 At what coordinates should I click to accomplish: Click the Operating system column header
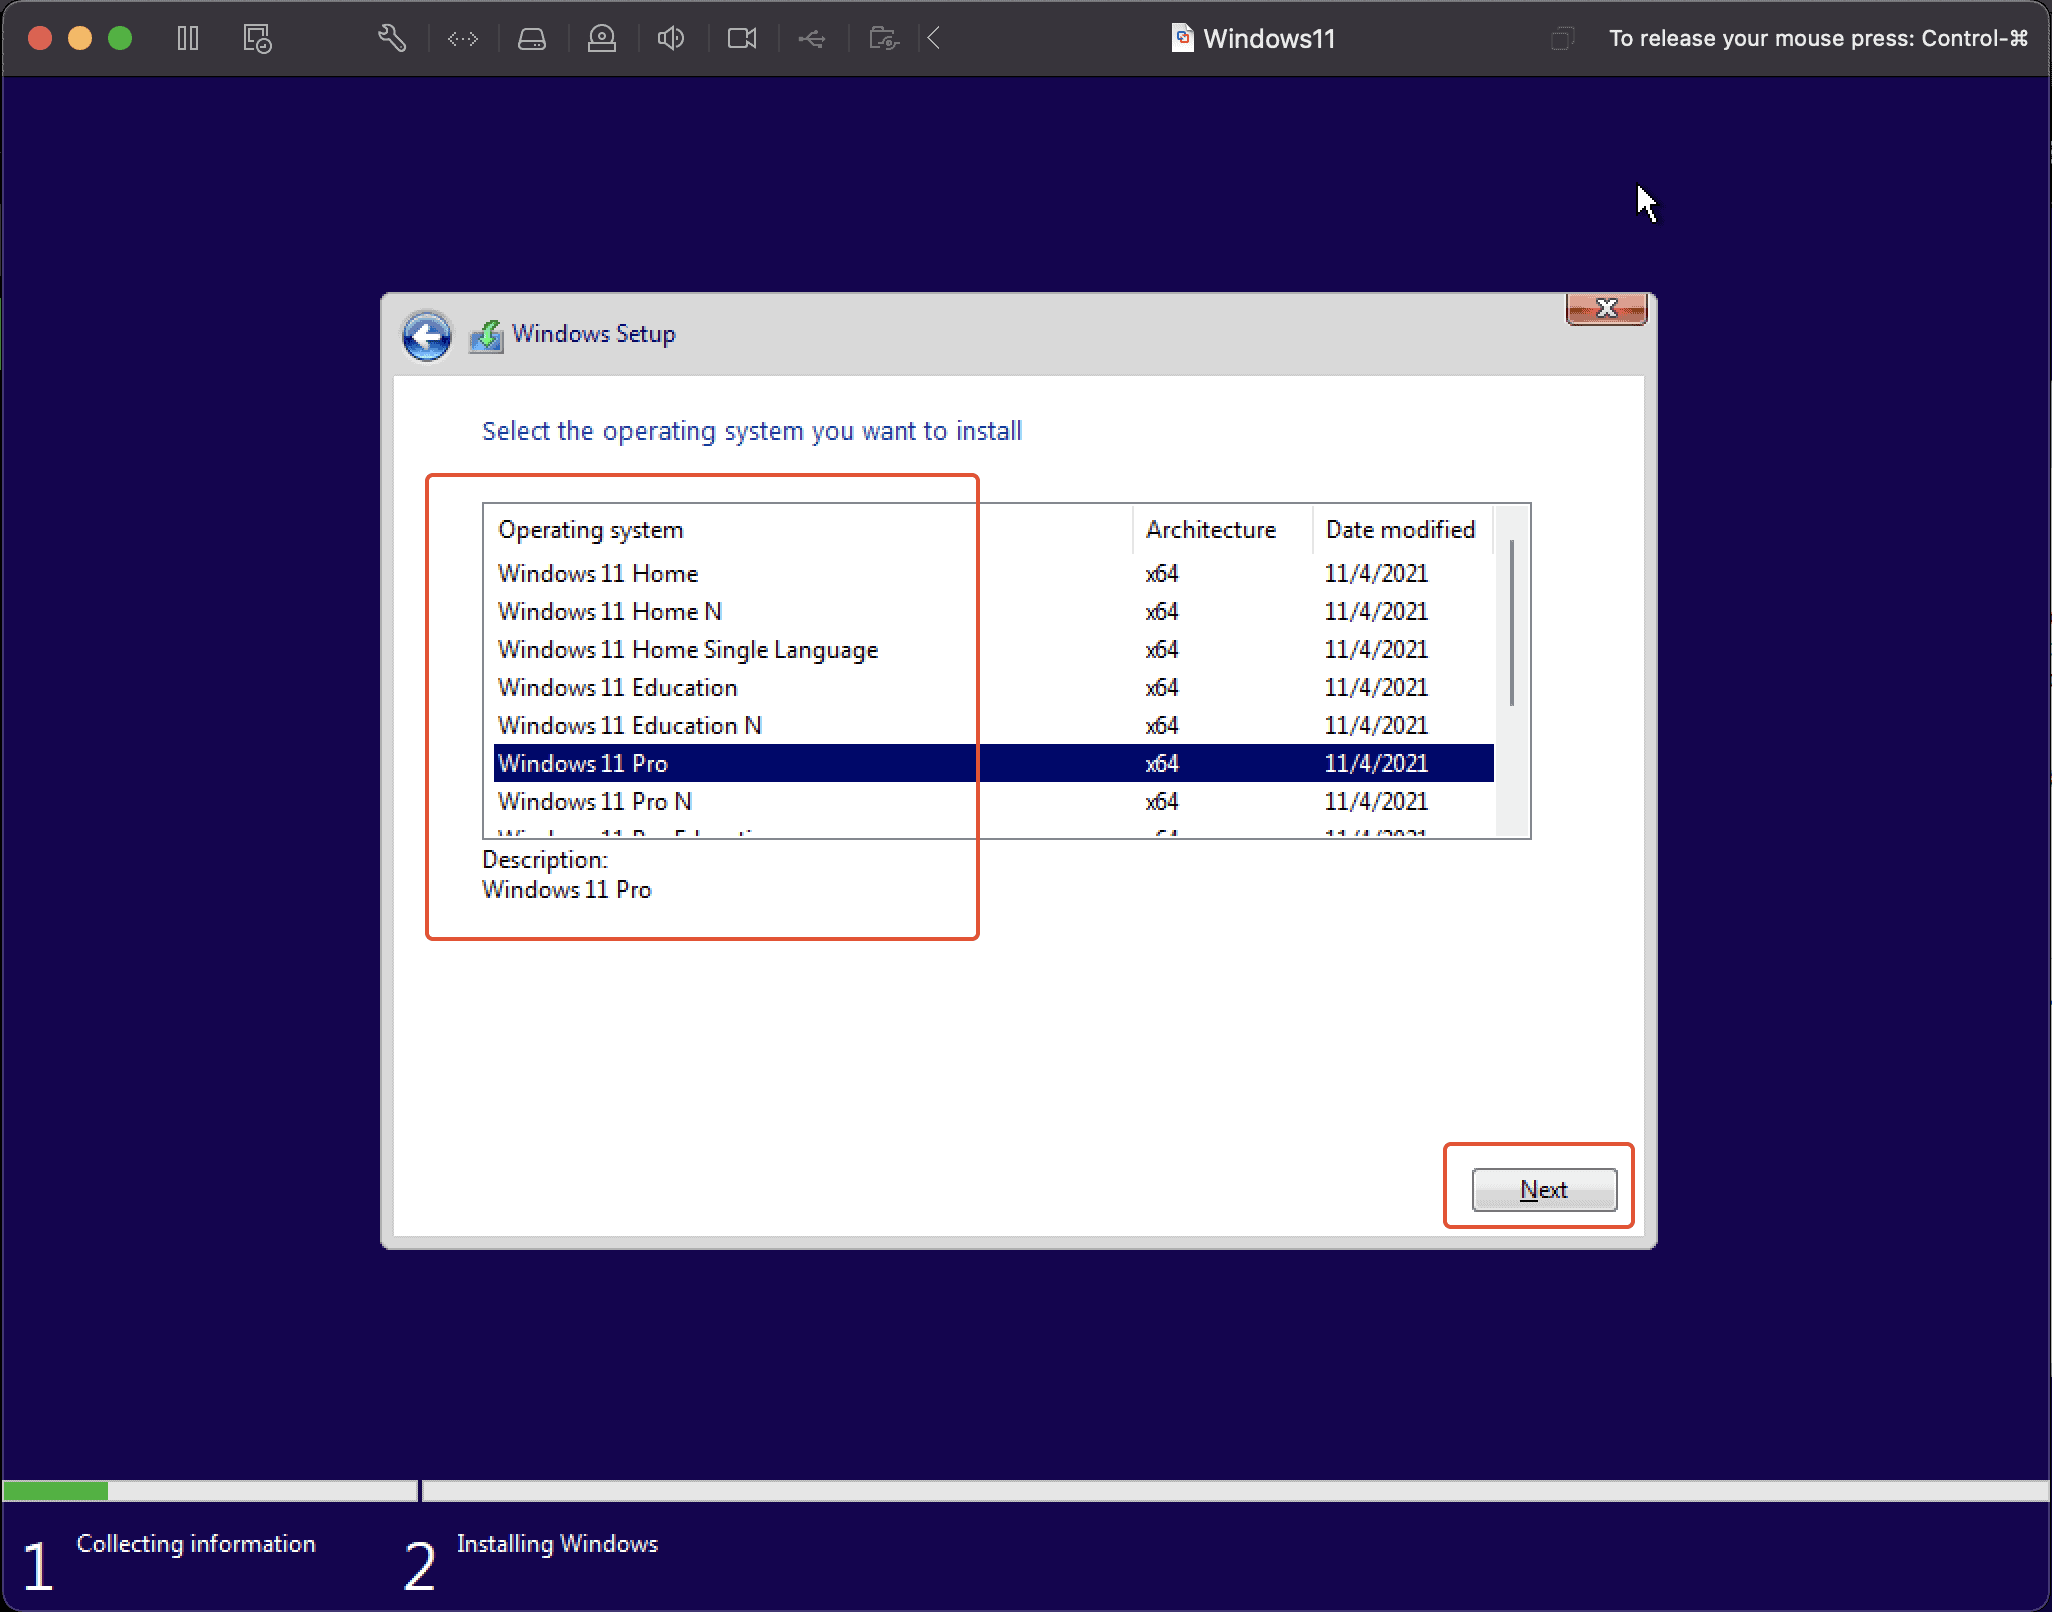click(809, 530)
